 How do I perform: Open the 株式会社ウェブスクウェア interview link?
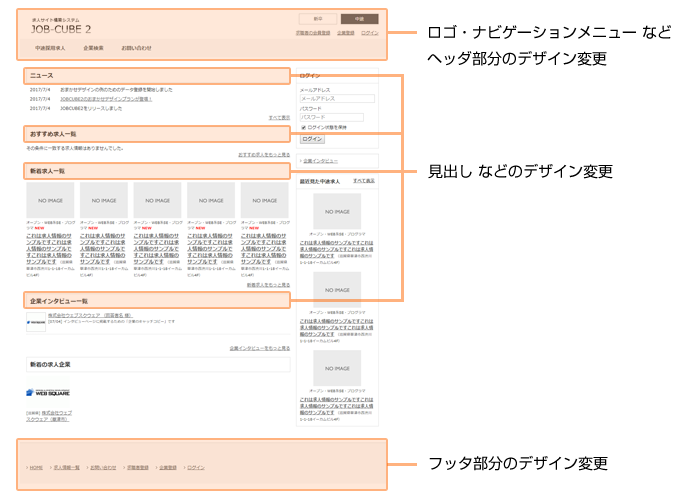90,315
